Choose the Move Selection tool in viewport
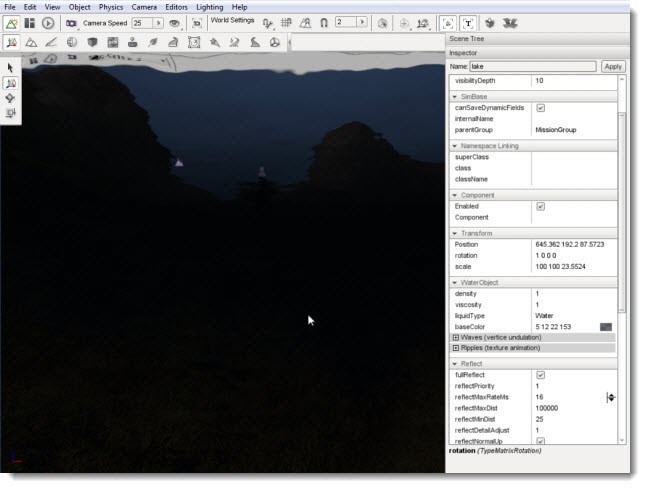This screenshot has width=645, height=488. [x=10, y=83]
